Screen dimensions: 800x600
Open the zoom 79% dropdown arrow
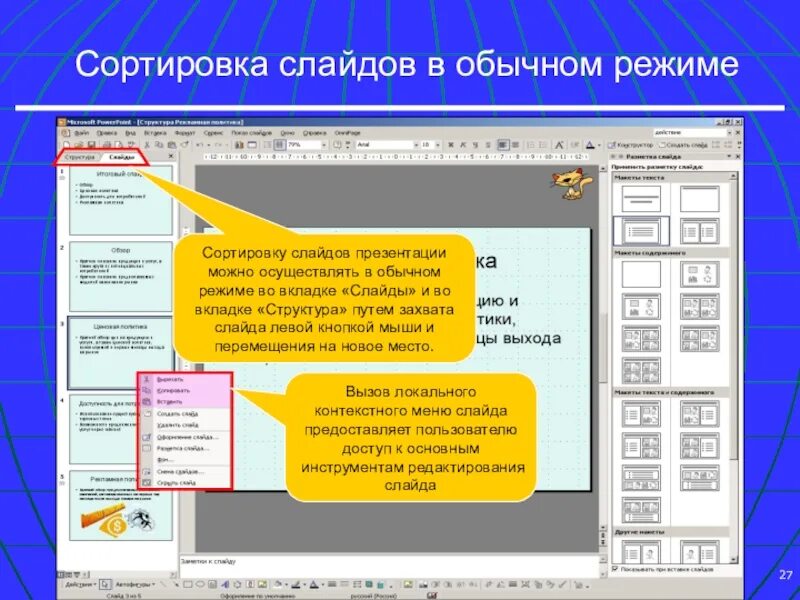point(324,145)
